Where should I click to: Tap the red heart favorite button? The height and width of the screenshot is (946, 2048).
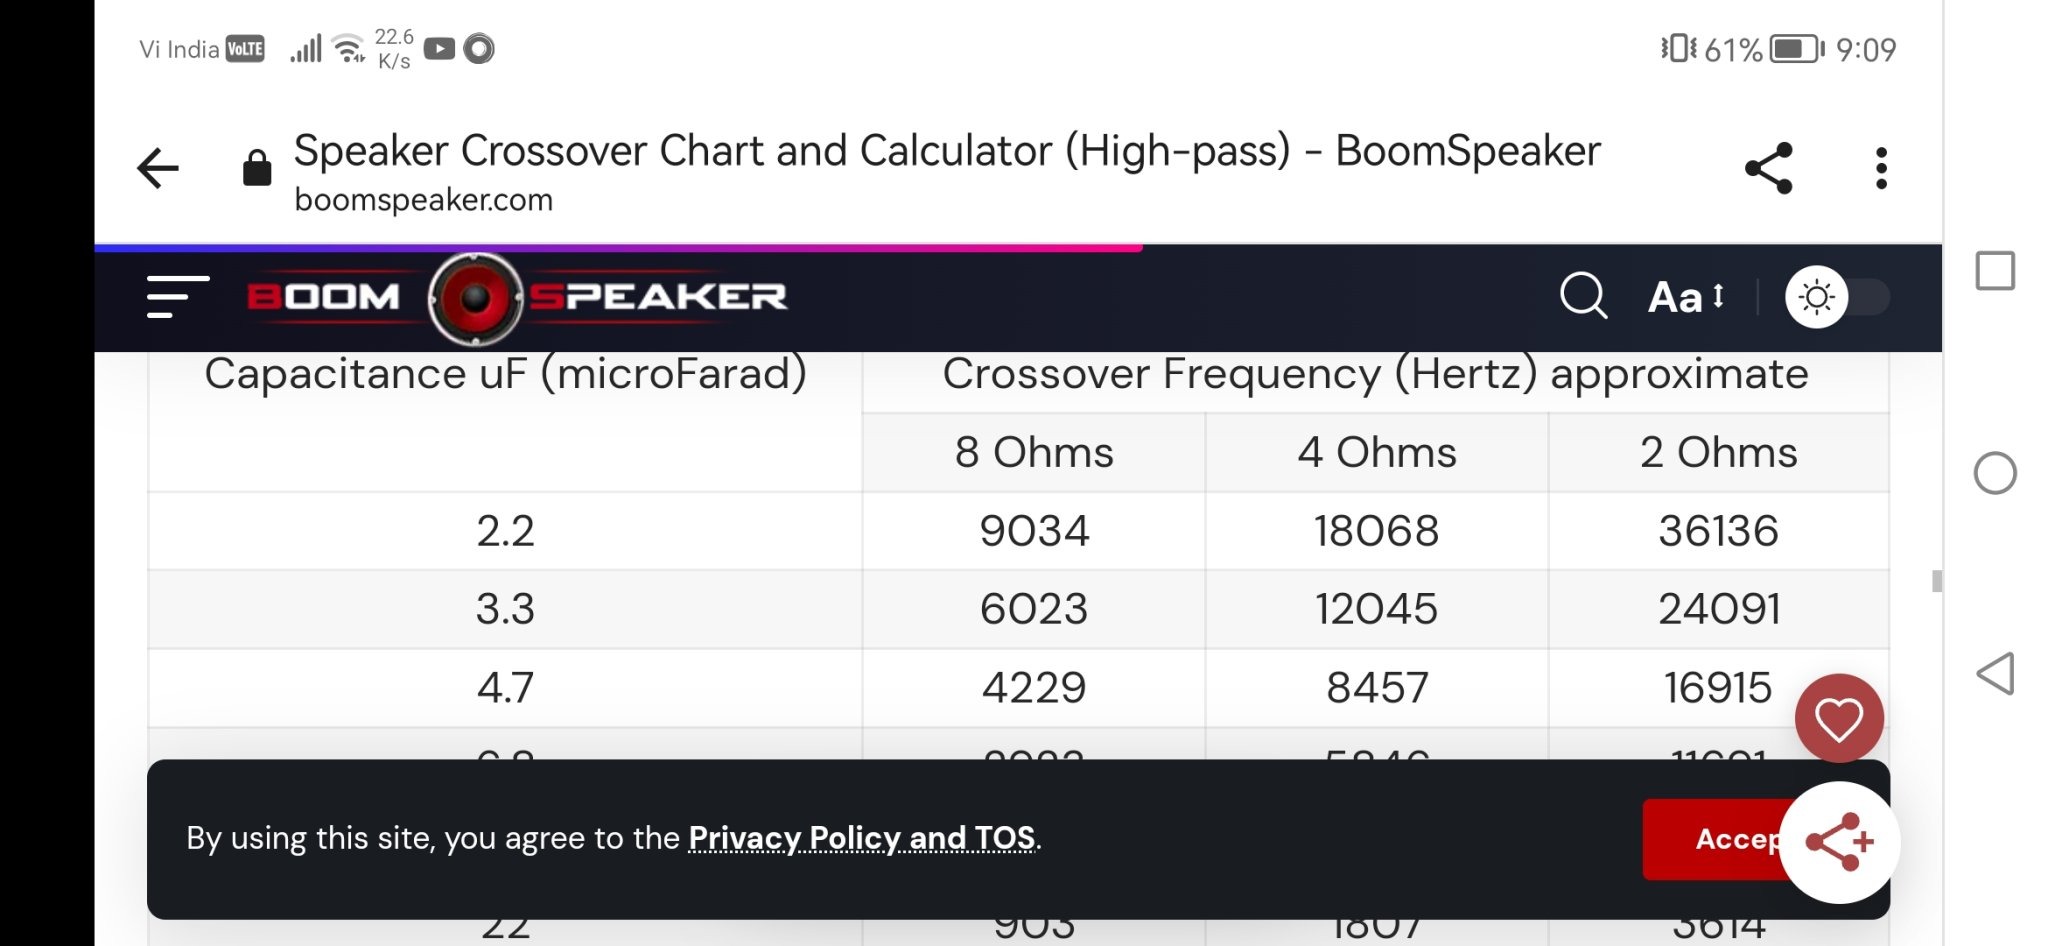coord(1838,718)
